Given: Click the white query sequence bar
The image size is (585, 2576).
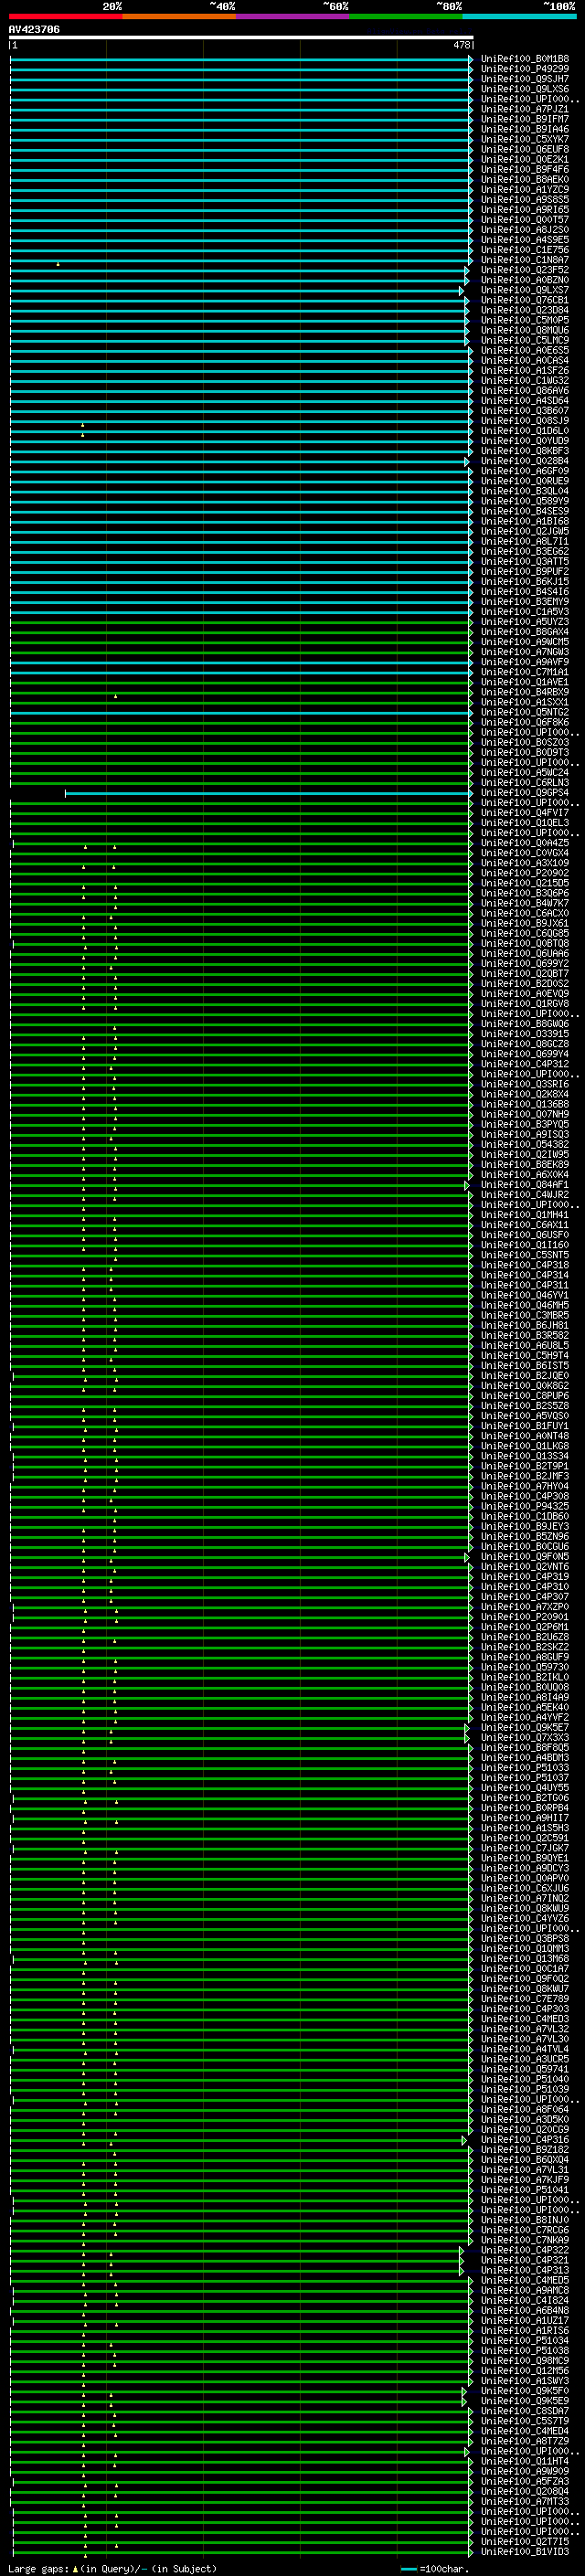Looking at the screenshot, I should pos(241,37).
